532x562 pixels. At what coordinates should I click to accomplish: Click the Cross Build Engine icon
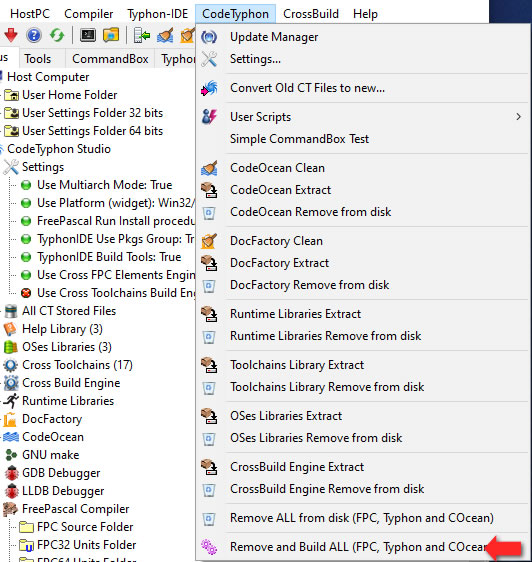pos(11,383)
